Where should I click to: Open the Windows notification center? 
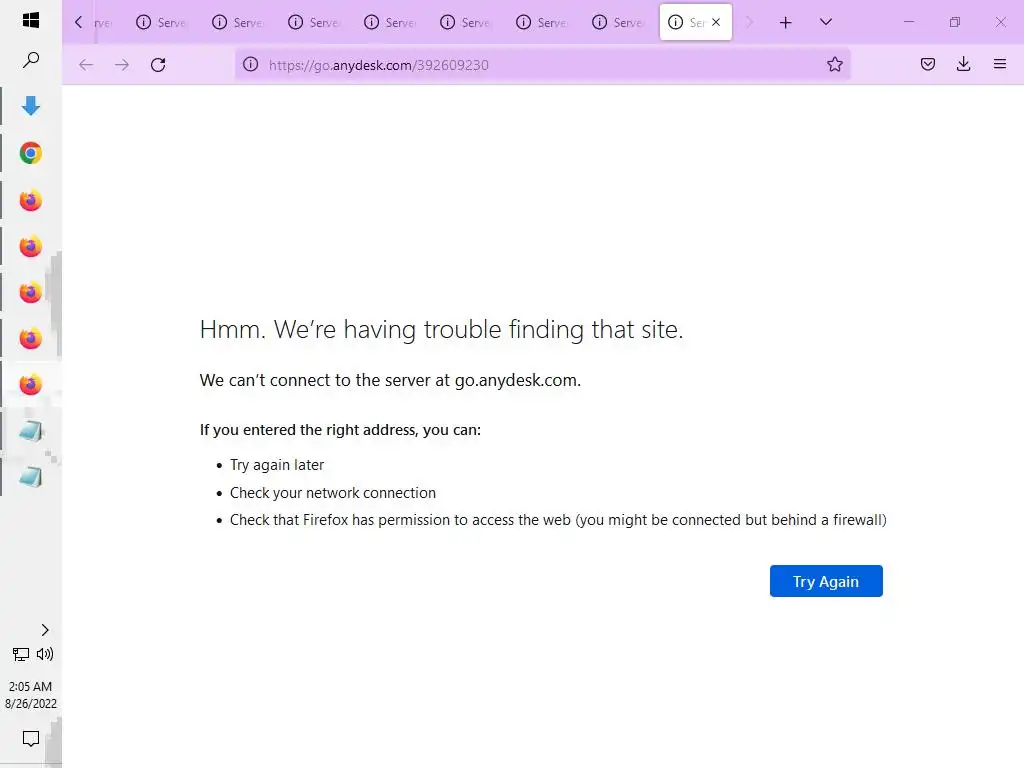(x=31, y=739)
